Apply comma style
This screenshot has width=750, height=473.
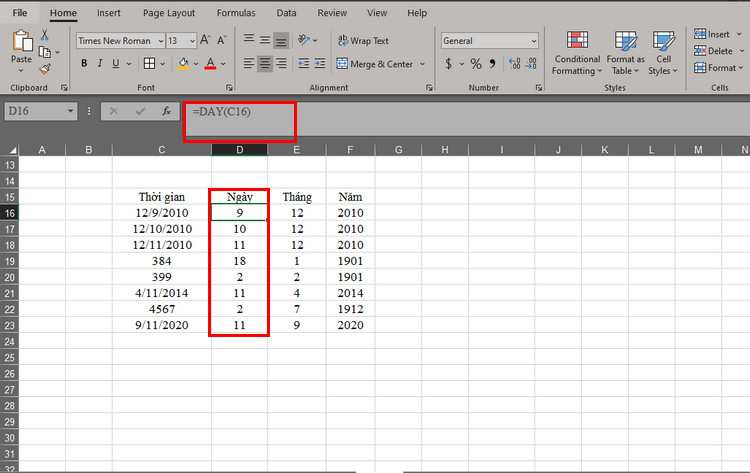(x=493, y=63)
